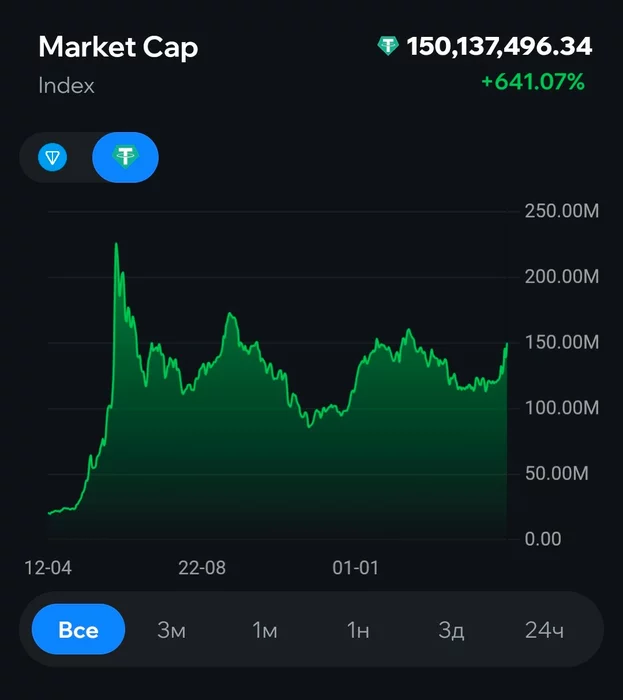Click the Market Cap title
623x700 pixels.
[118, 47]
